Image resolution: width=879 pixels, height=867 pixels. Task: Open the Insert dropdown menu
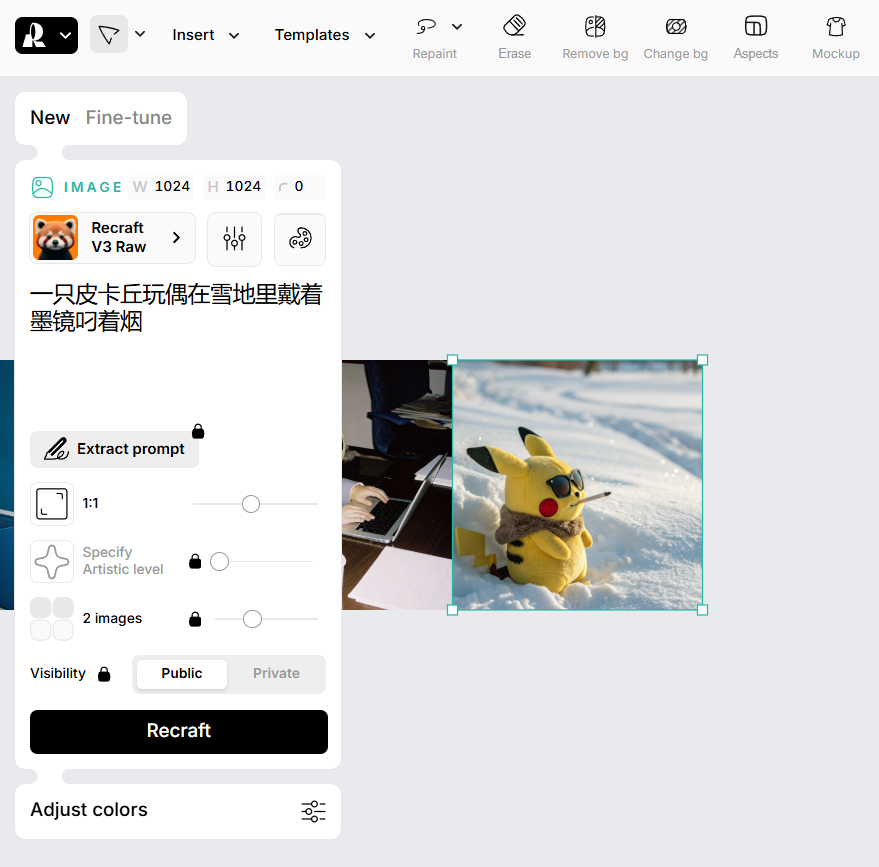click(x=206, y=35)
